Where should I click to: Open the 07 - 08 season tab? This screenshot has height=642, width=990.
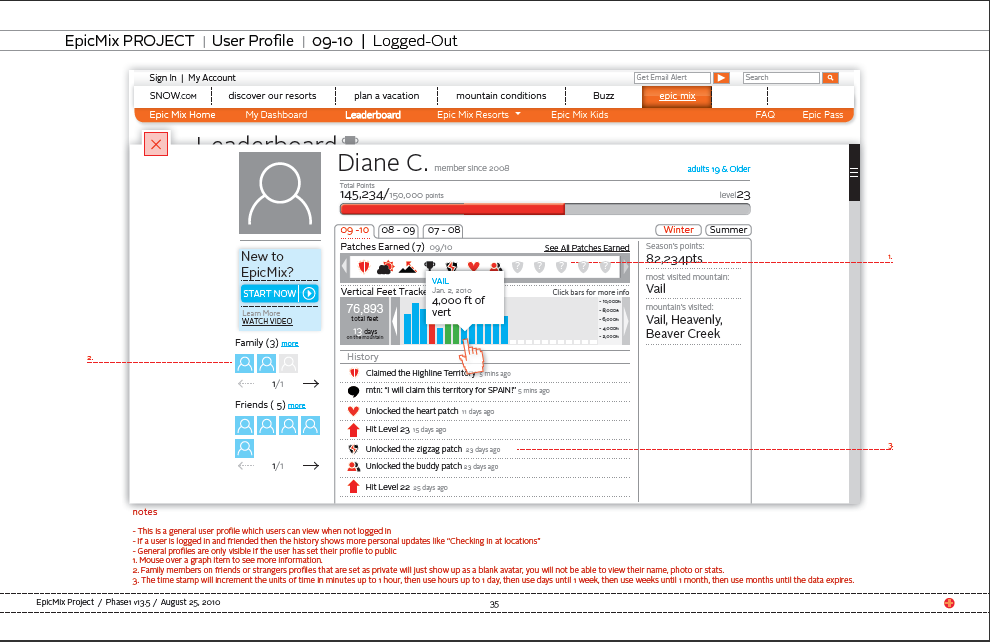click(444, 230)
